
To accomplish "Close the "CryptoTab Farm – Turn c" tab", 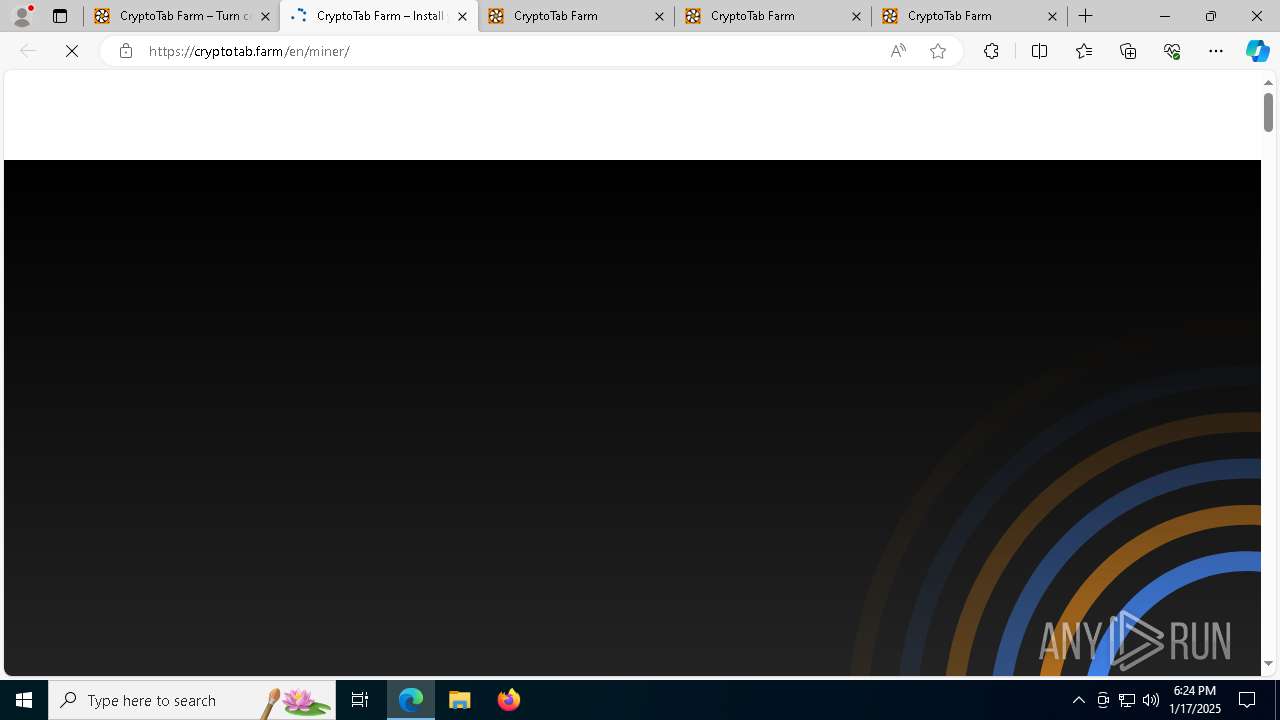I will pos(265,16).
